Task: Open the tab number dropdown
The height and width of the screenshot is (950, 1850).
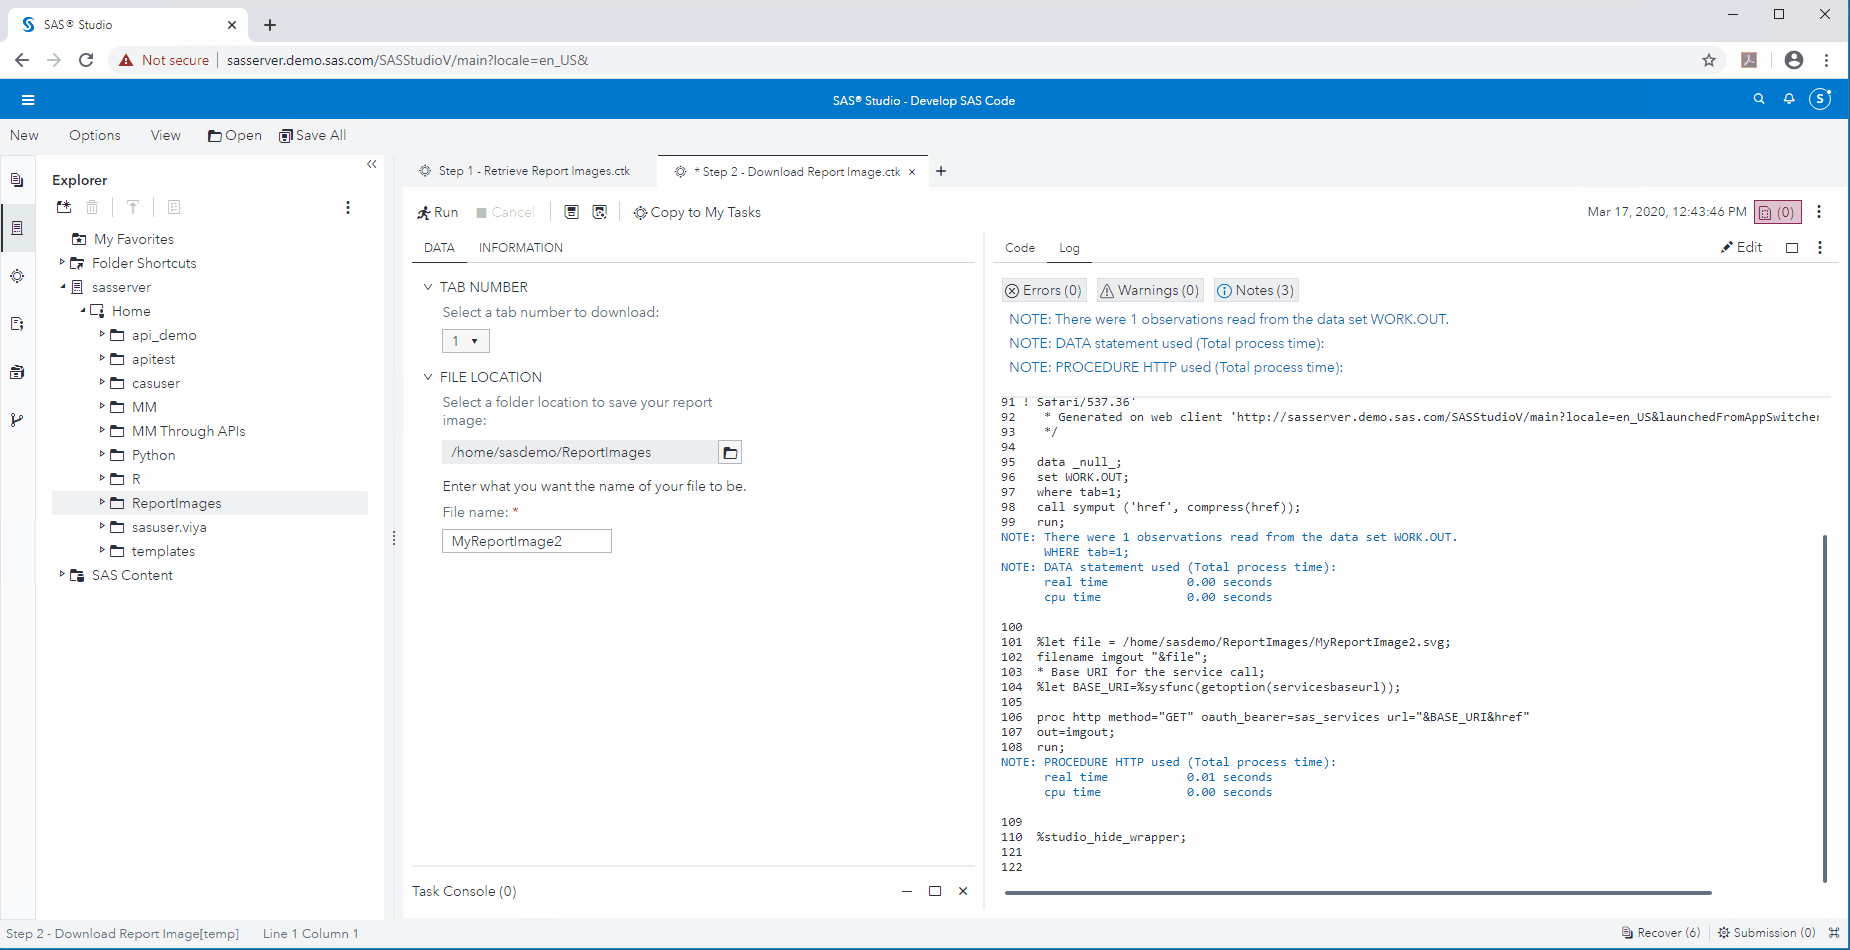Action: 465,341
